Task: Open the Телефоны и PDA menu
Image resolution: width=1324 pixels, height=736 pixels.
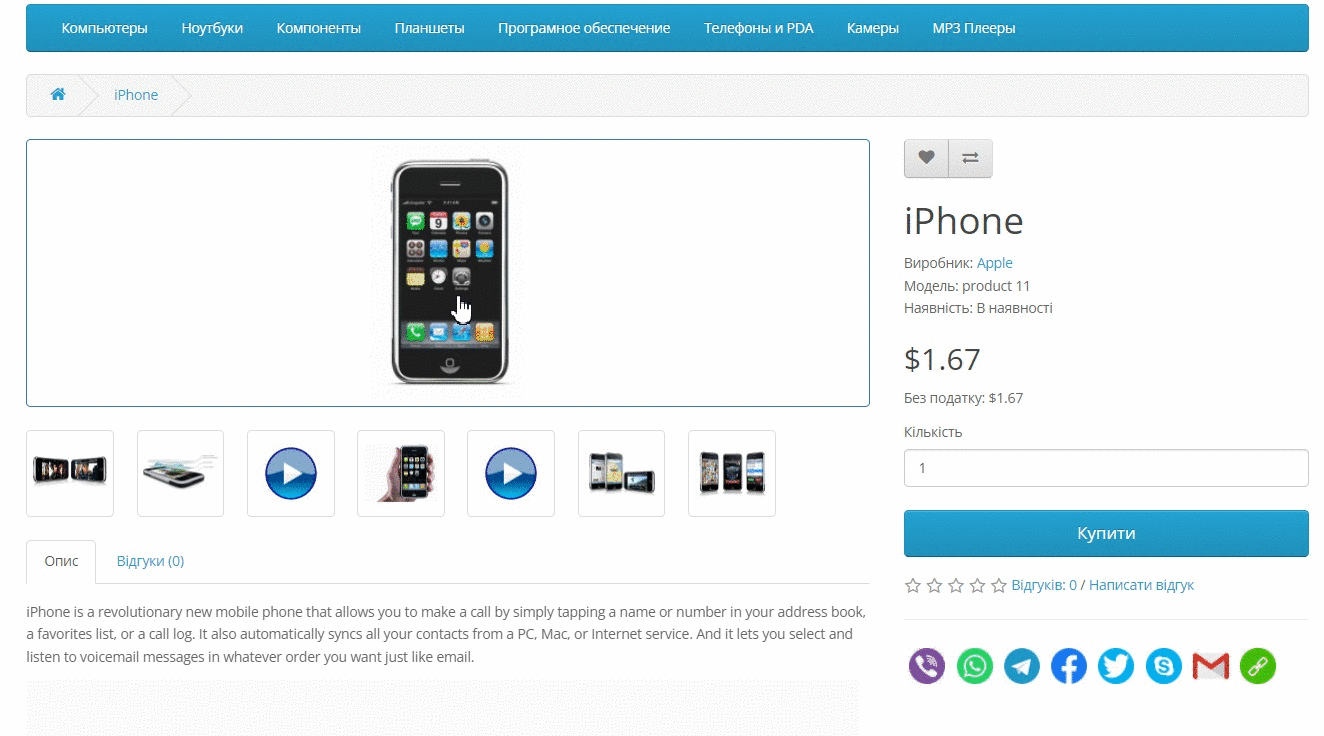Action: [x=759, y=28]
